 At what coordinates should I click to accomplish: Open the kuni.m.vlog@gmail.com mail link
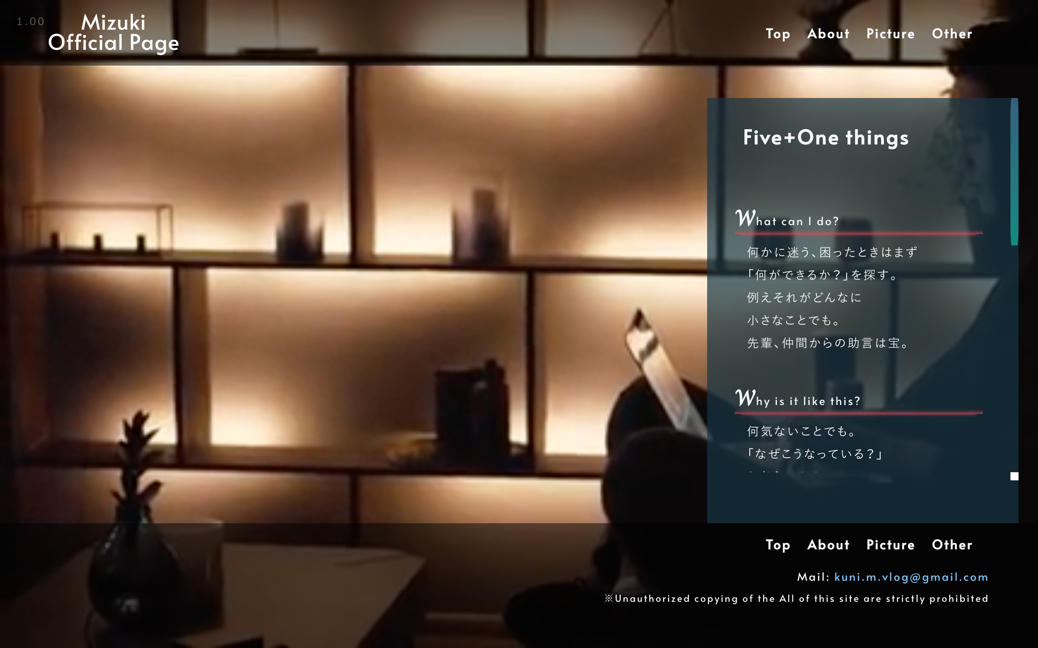click(911, 577)
